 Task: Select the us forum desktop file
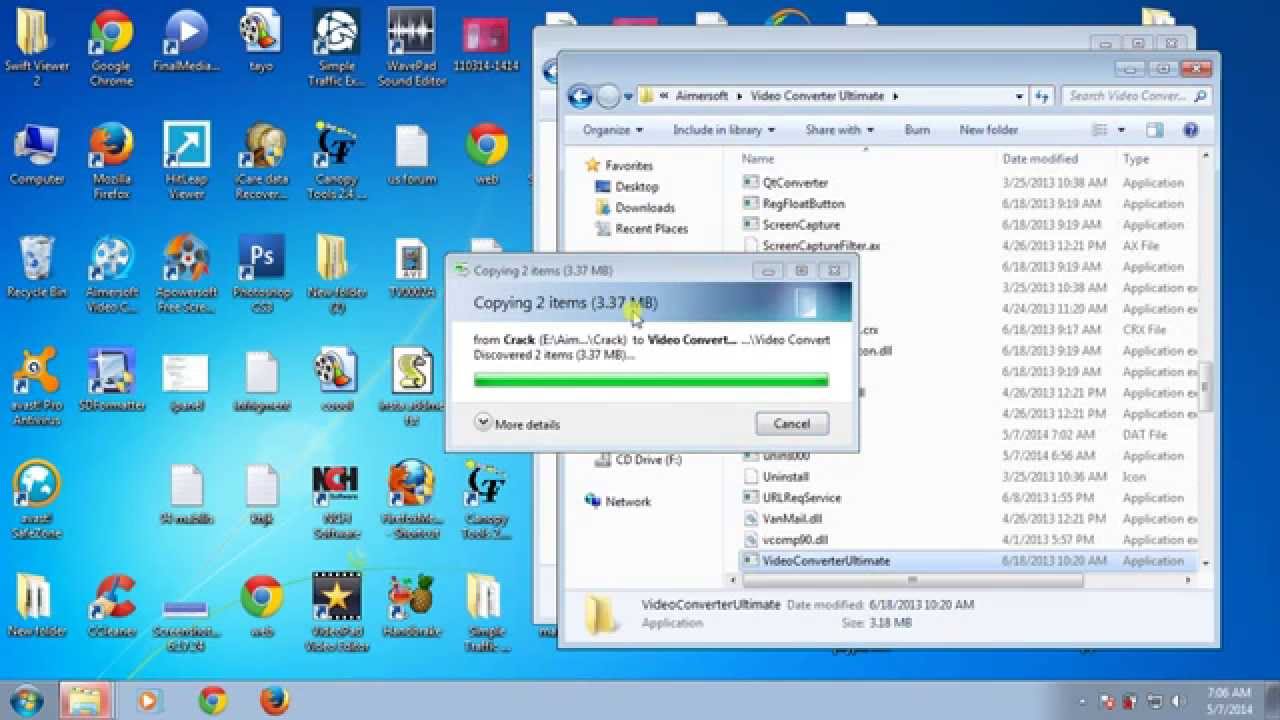pyautogui.click(x=411, y=155)
